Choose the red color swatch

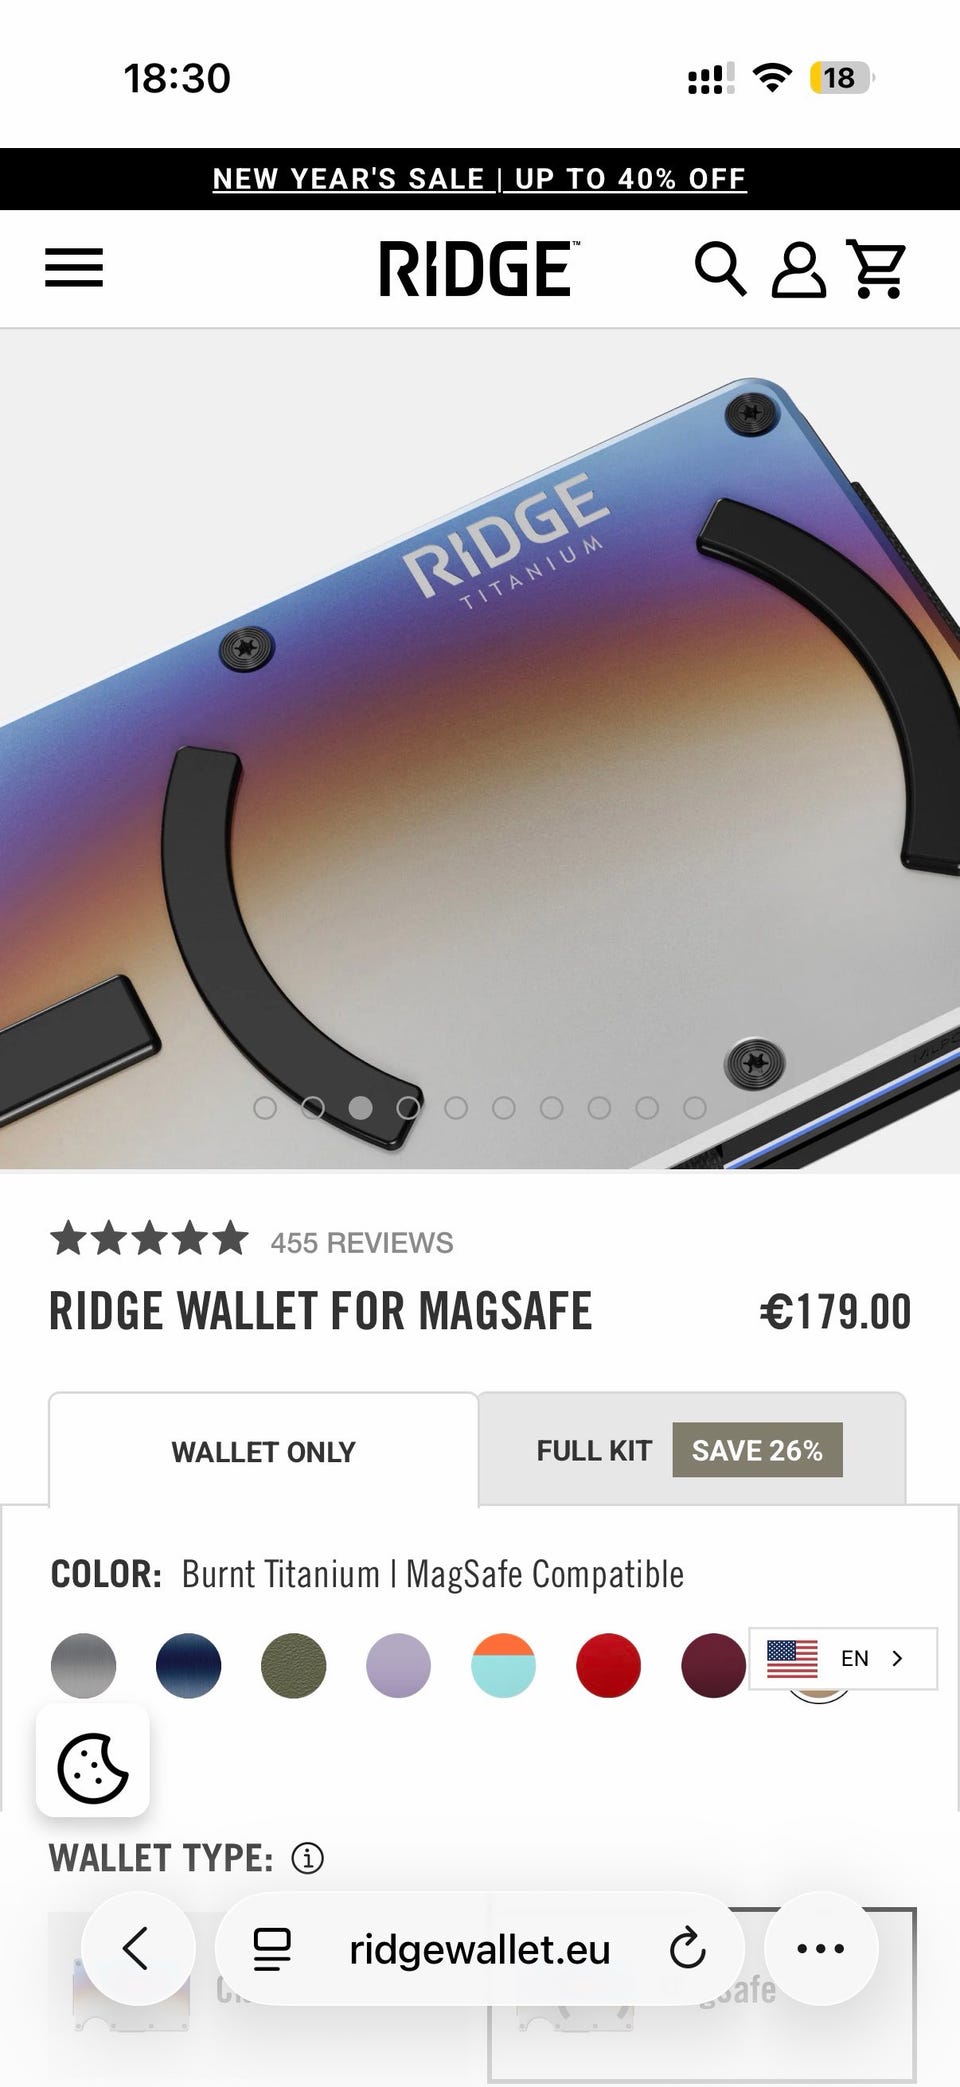(x=608, y=1665)
